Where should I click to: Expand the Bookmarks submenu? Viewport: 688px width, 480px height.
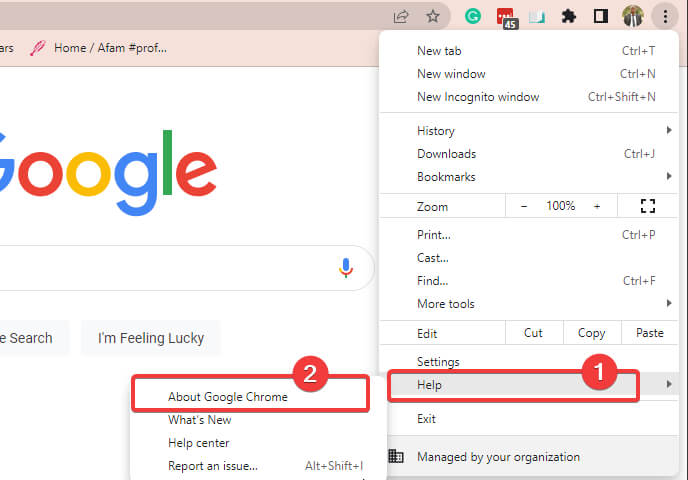(529, 177)
